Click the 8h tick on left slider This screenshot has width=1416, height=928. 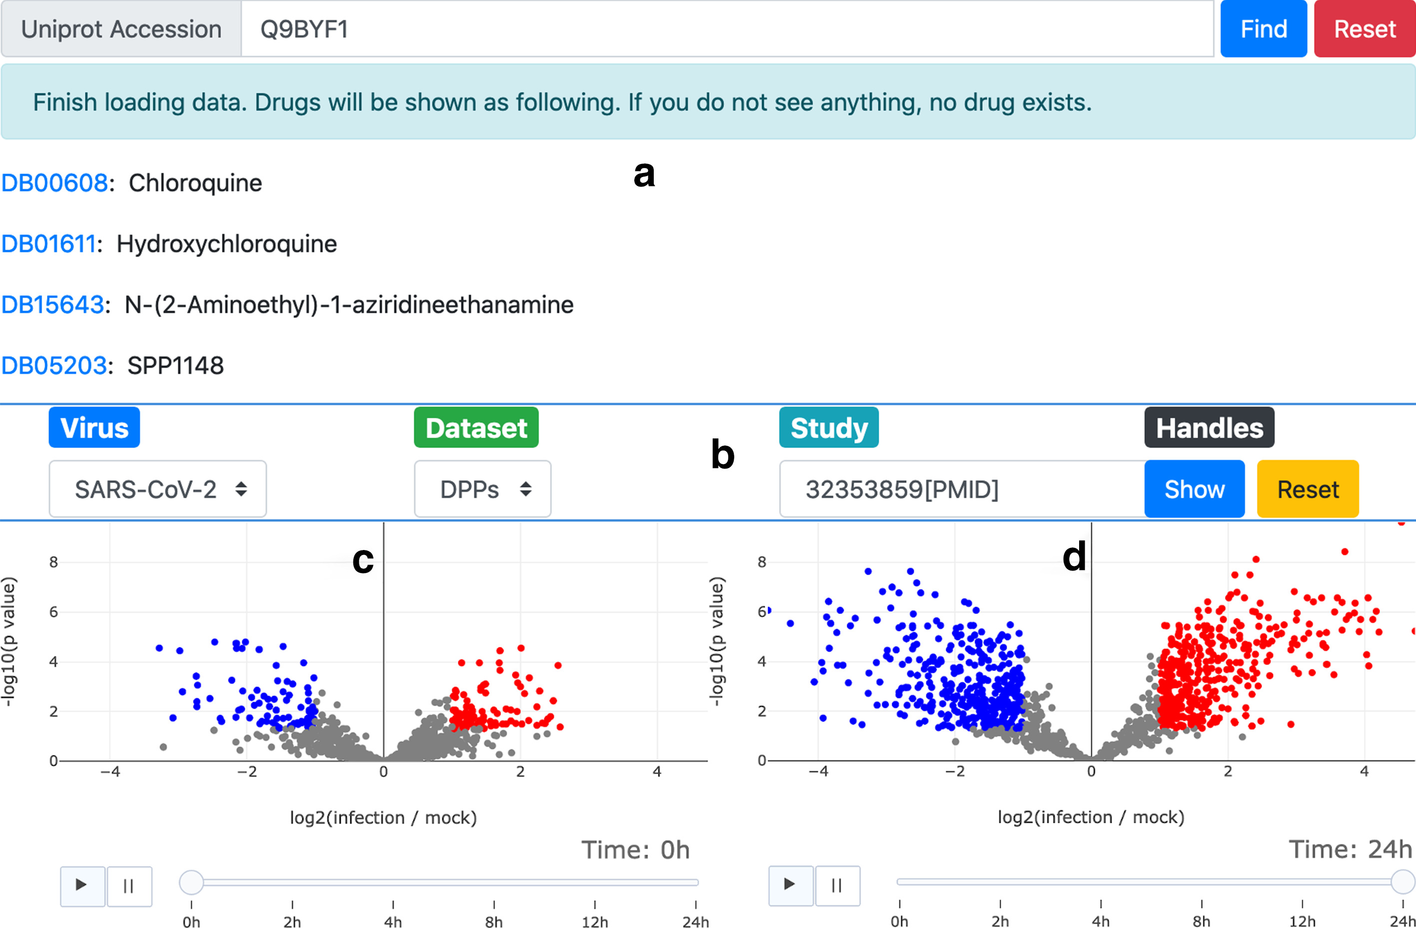(x=494, y=921)
